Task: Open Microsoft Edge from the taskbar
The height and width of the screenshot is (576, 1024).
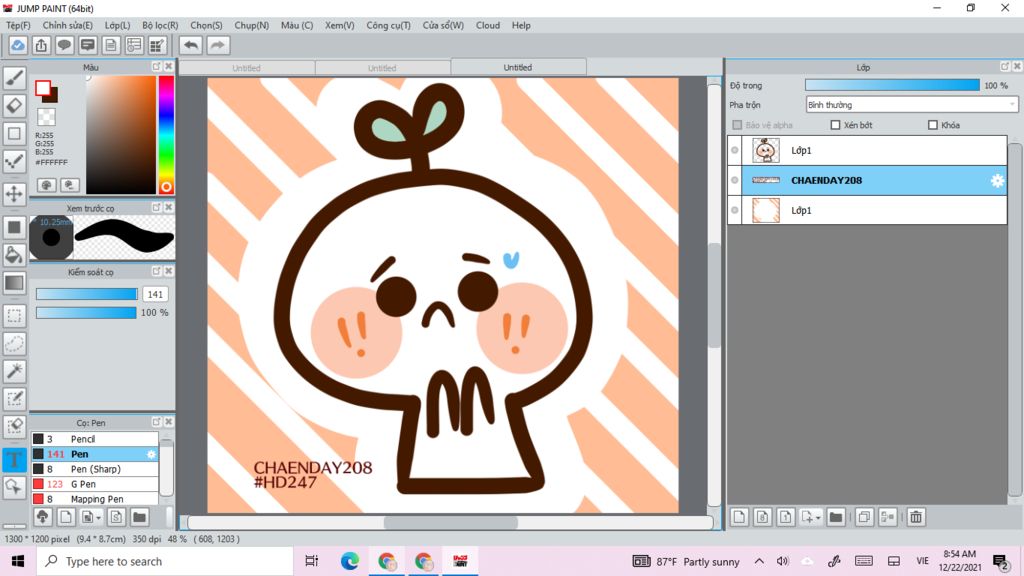Action: [x=349, y=561]
